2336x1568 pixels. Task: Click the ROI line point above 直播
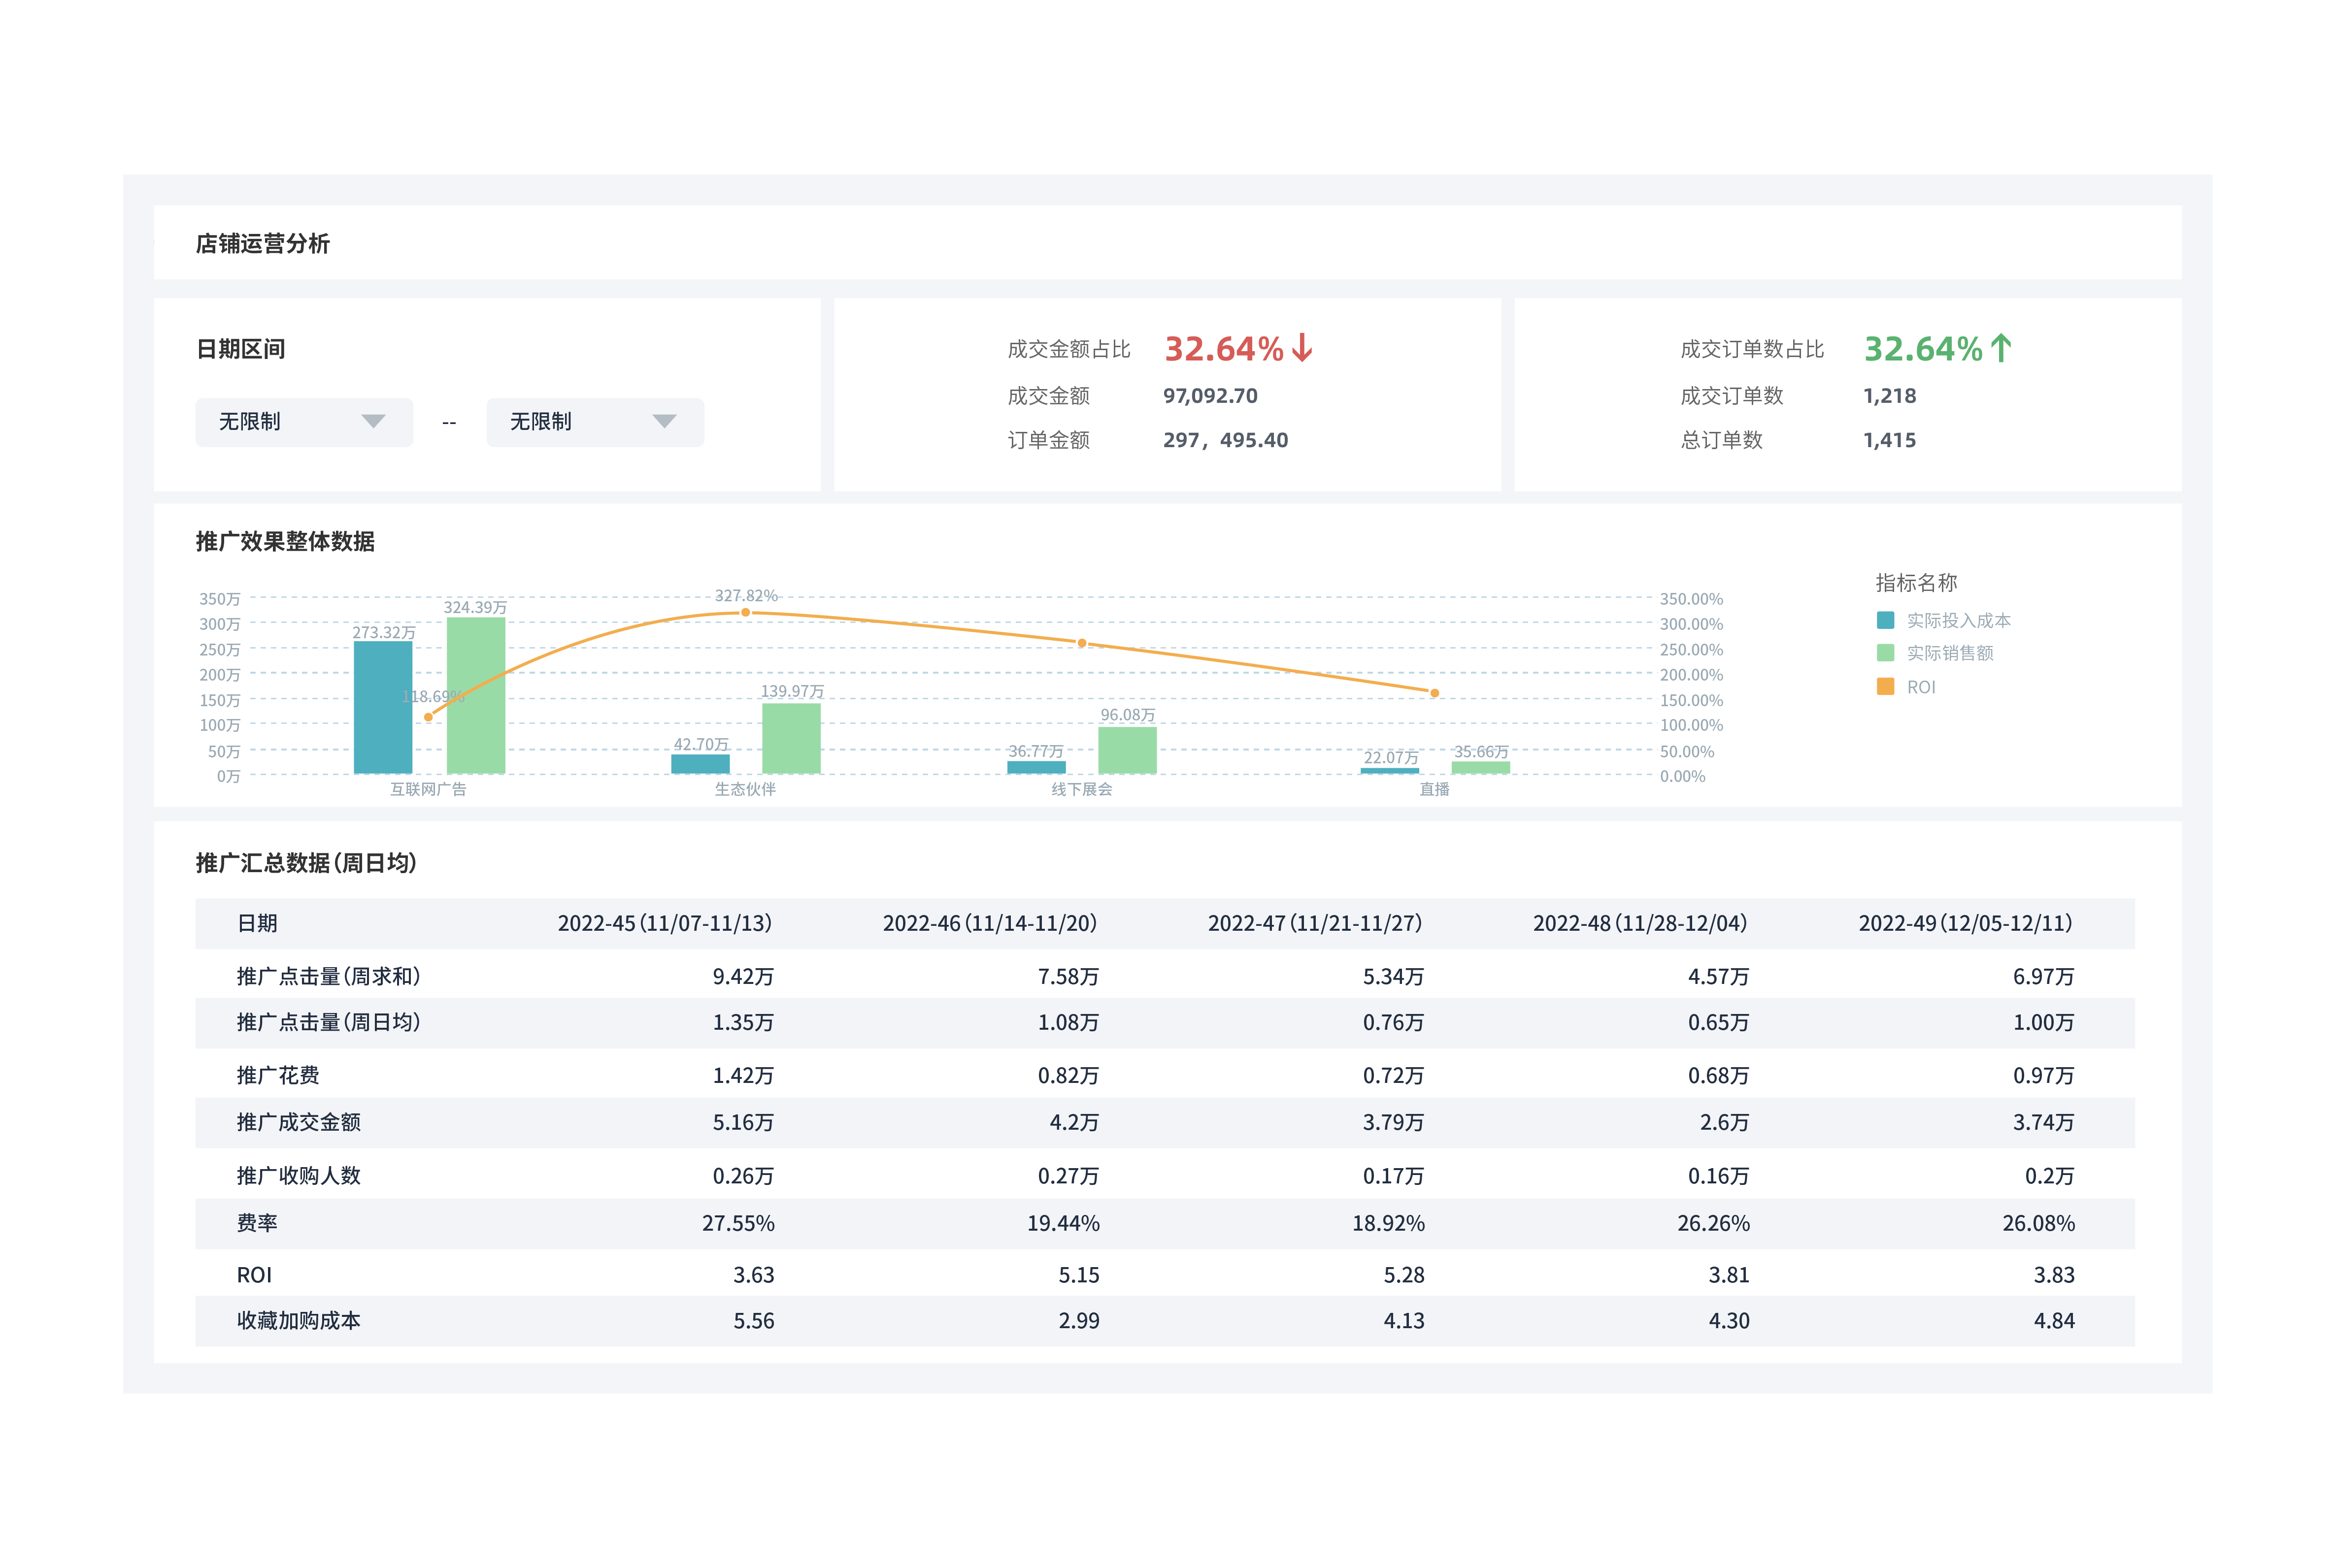1434,693
